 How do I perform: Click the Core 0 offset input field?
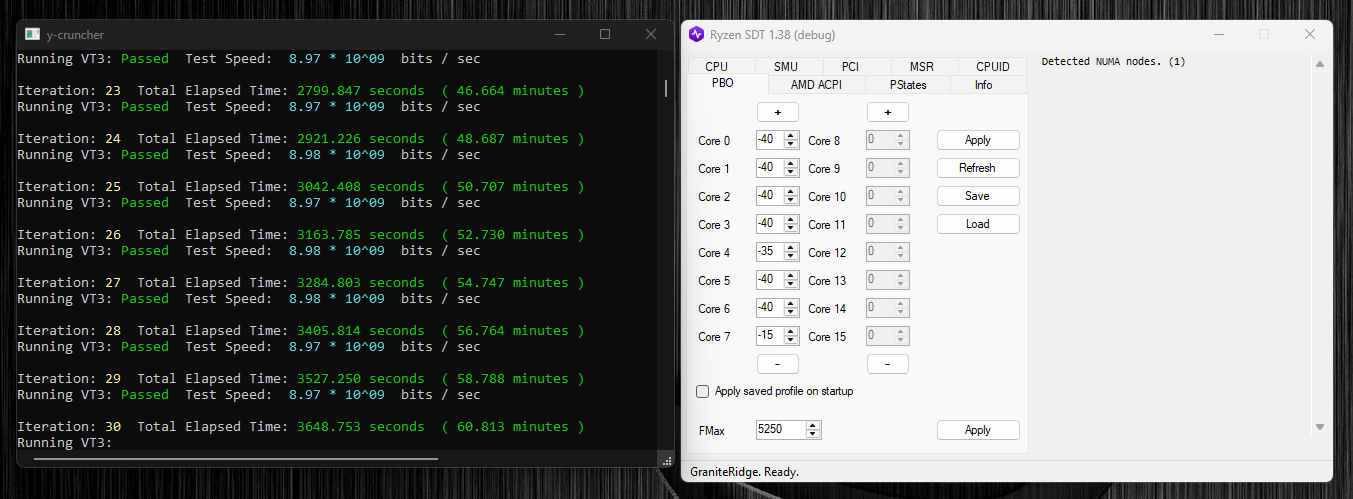click(x=770, y=140)
